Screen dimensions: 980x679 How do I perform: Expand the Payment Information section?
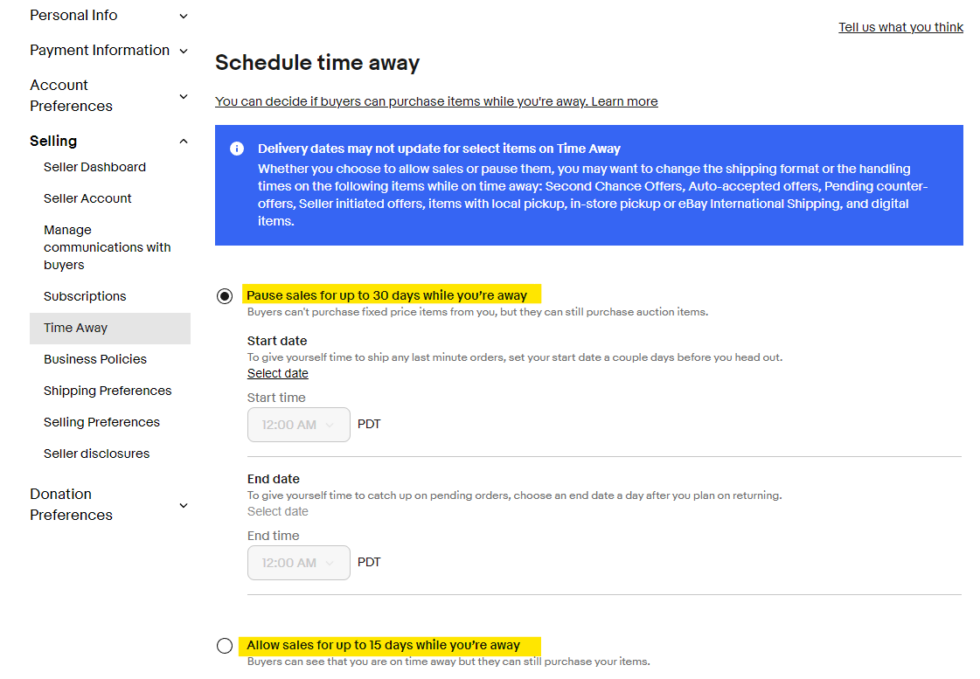point(183,50)
